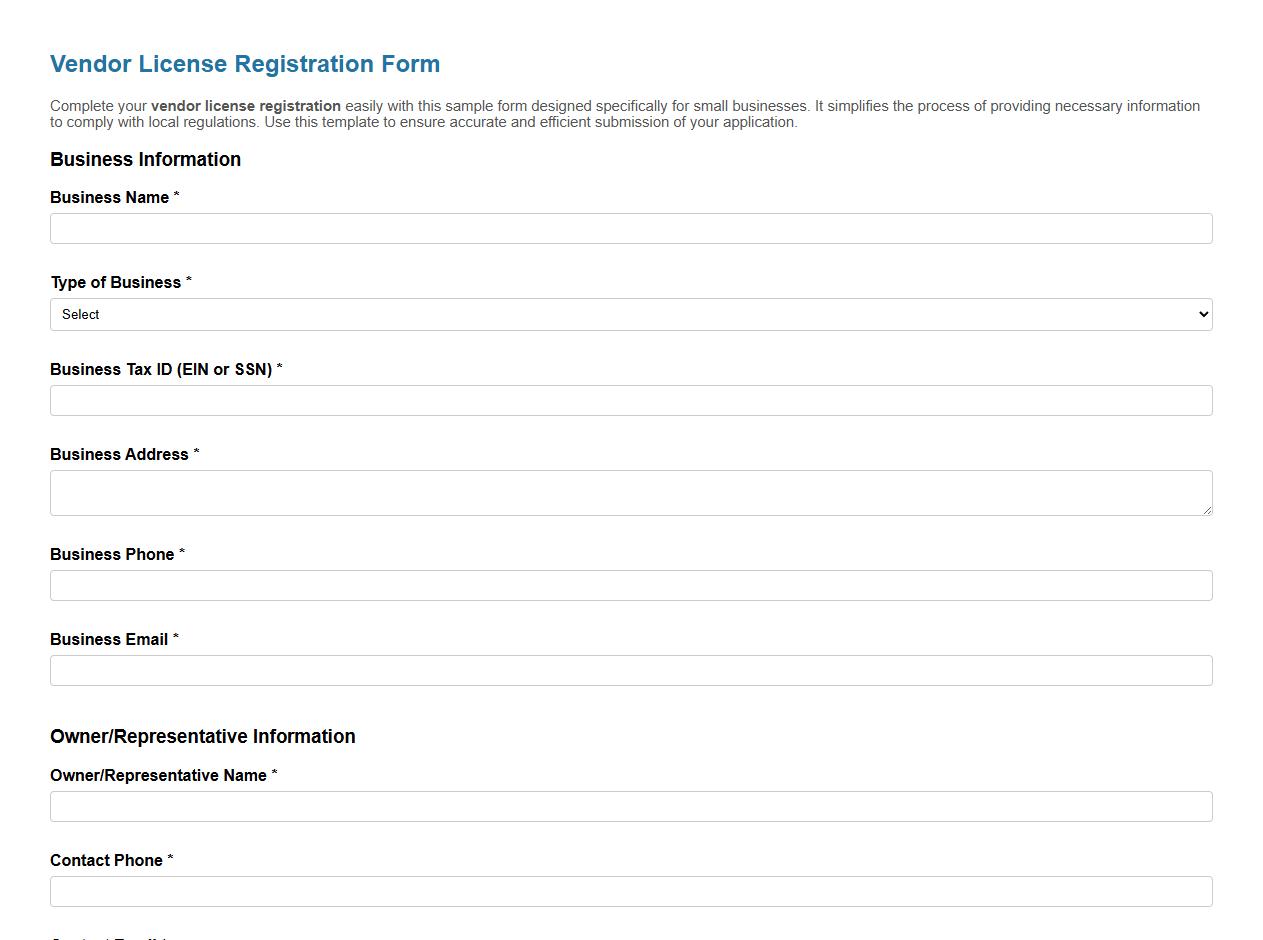Viewport: 1263px width, 940px height.
Task: Click the "Business Information" section heading
Action: [x=145, y=159]
